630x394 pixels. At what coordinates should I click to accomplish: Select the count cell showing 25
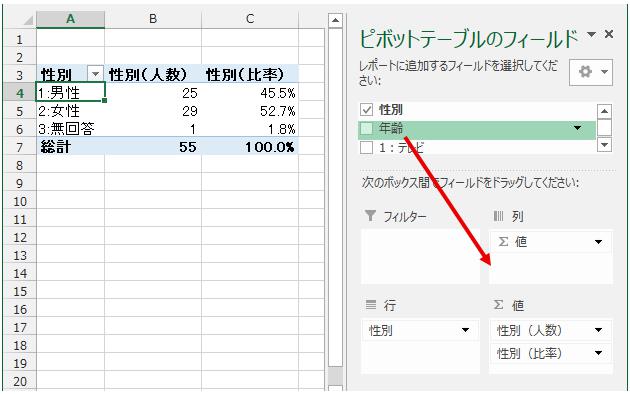153,92
